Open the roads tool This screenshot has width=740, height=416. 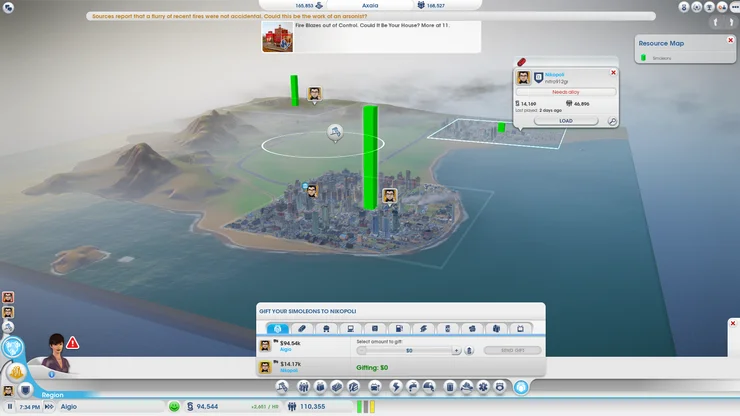point(282,387)
